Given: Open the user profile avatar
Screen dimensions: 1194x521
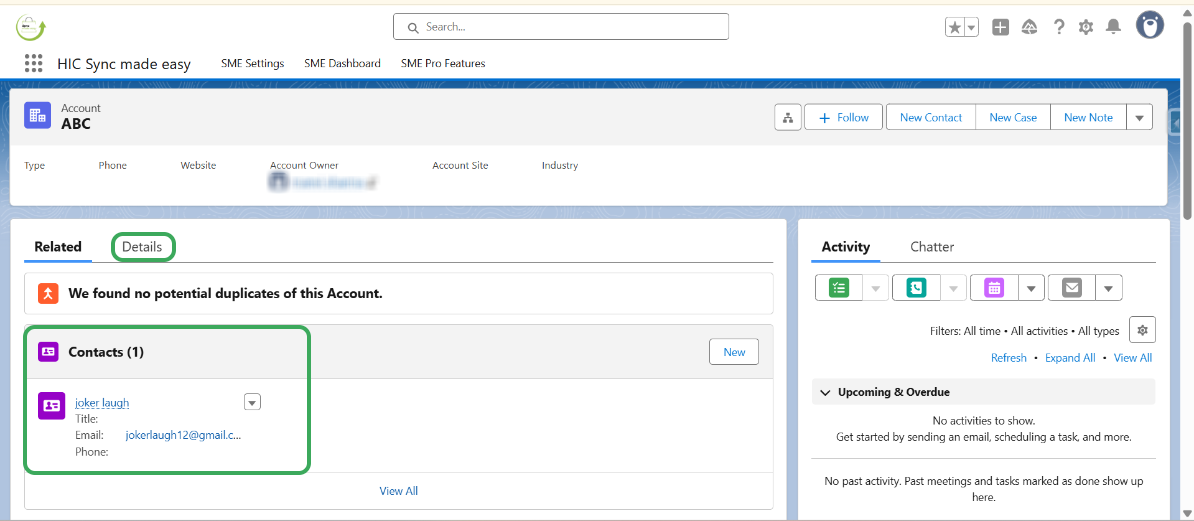Looking at the screenshot, I should coord(1150,25).
